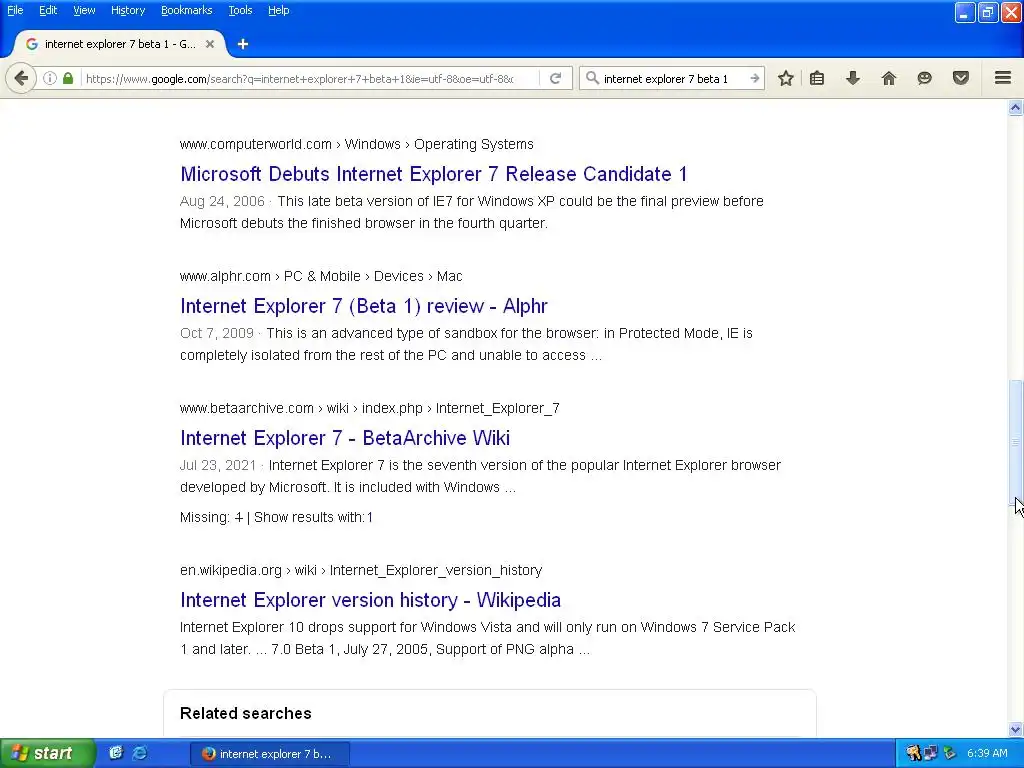Image resolution: width=1024 pixels, height=768 pixels.
Task: Open the Downloads arrow icon
Action: click(853, 78)
